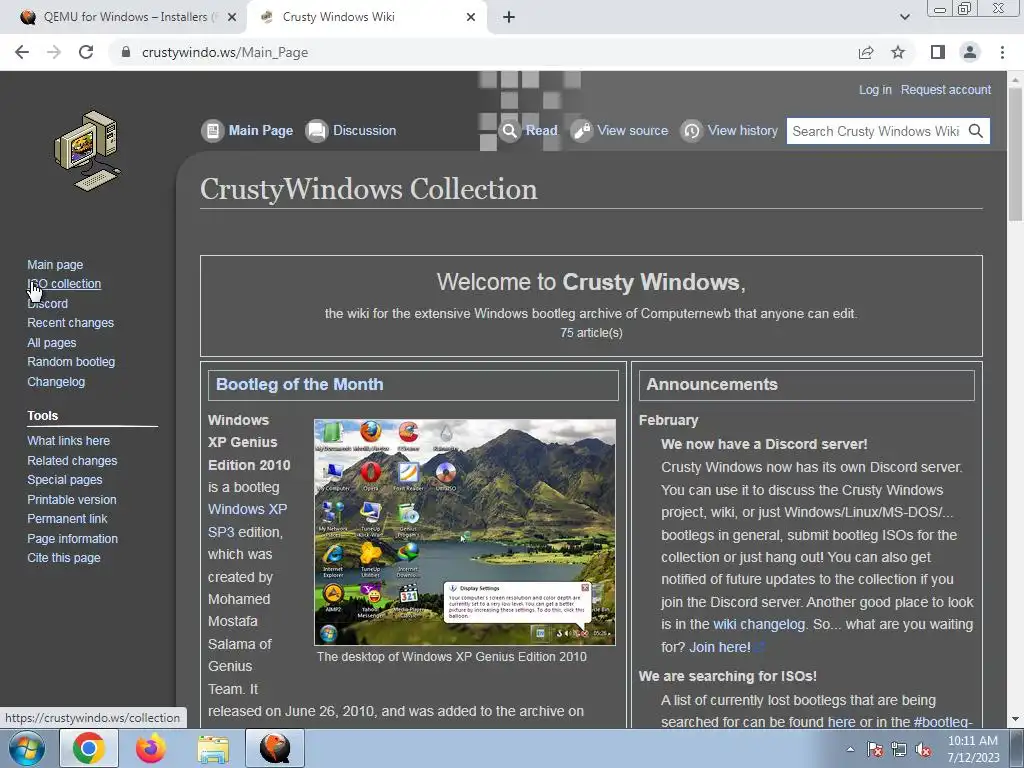
Task: Open the ISO collection sidebar link
Action: click(64, 284)
